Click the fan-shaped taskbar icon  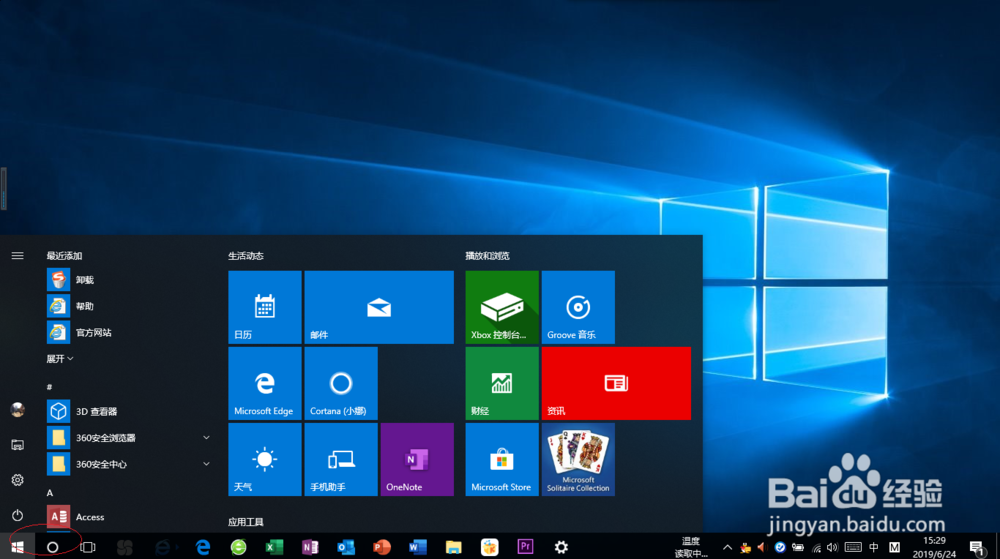pyautogui.click(x=125, y=547)
